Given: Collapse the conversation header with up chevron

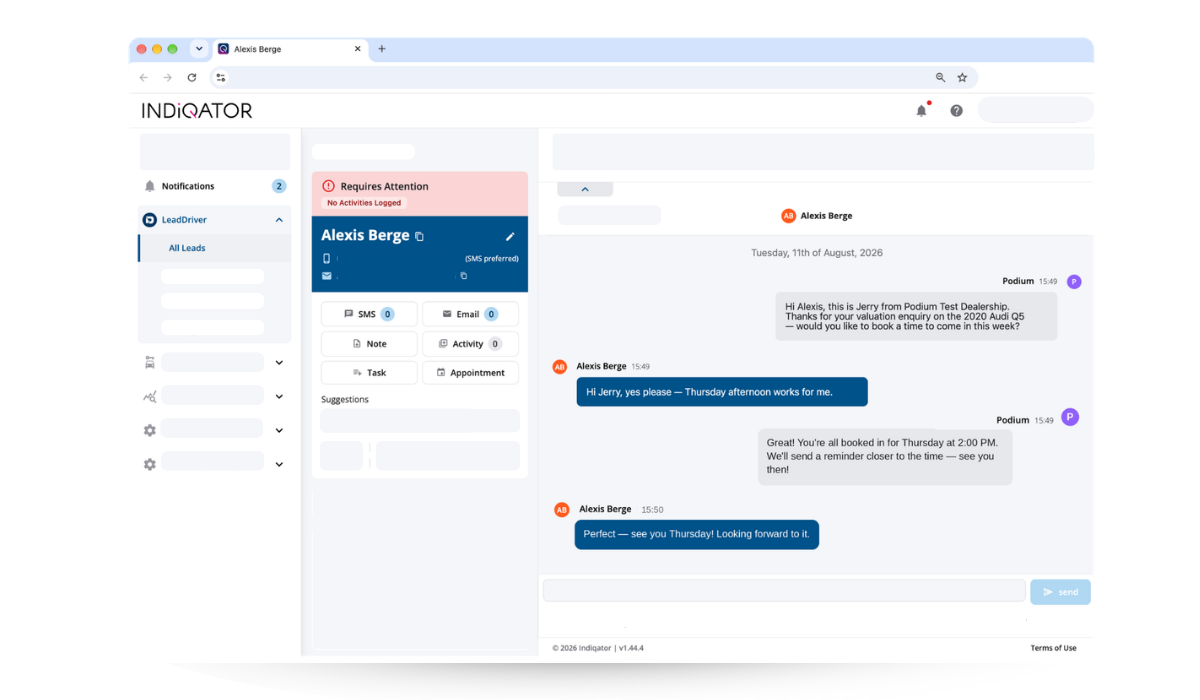Looking at the screenshot, I should pos(585,189).
